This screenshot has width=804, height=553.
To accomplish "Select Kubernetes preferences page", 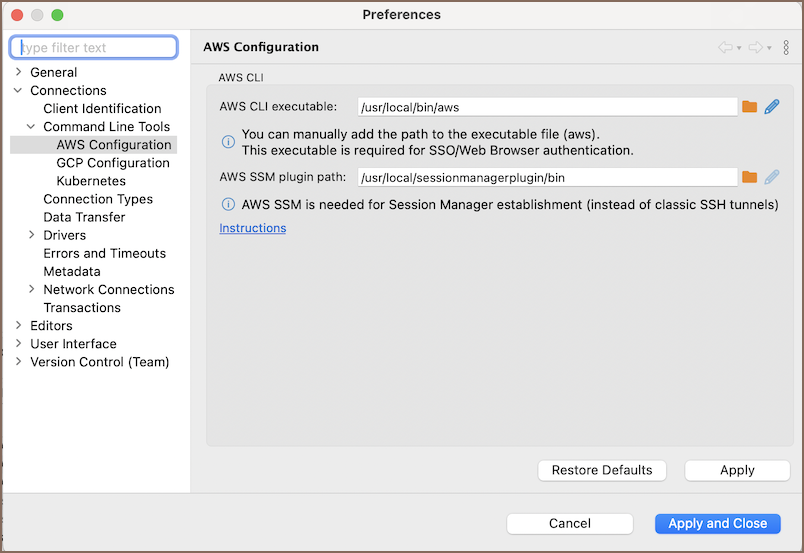I will [91, 181].
